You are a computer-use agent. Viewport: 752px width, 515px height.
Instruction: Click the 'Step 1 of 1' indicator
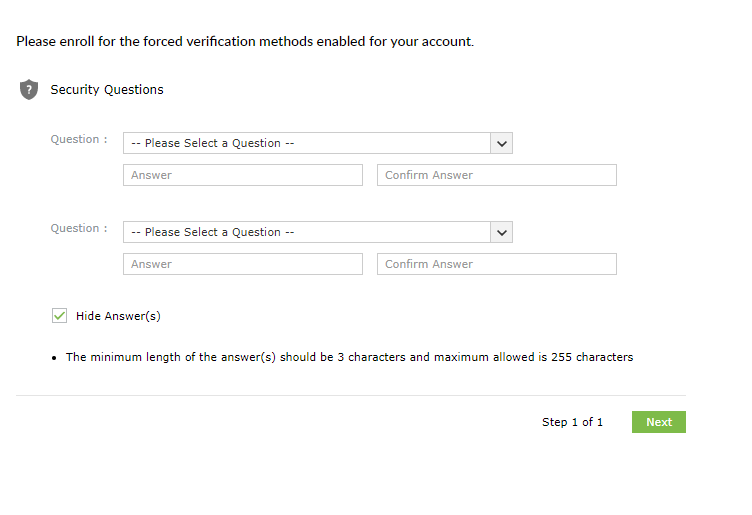coord(572,422)
